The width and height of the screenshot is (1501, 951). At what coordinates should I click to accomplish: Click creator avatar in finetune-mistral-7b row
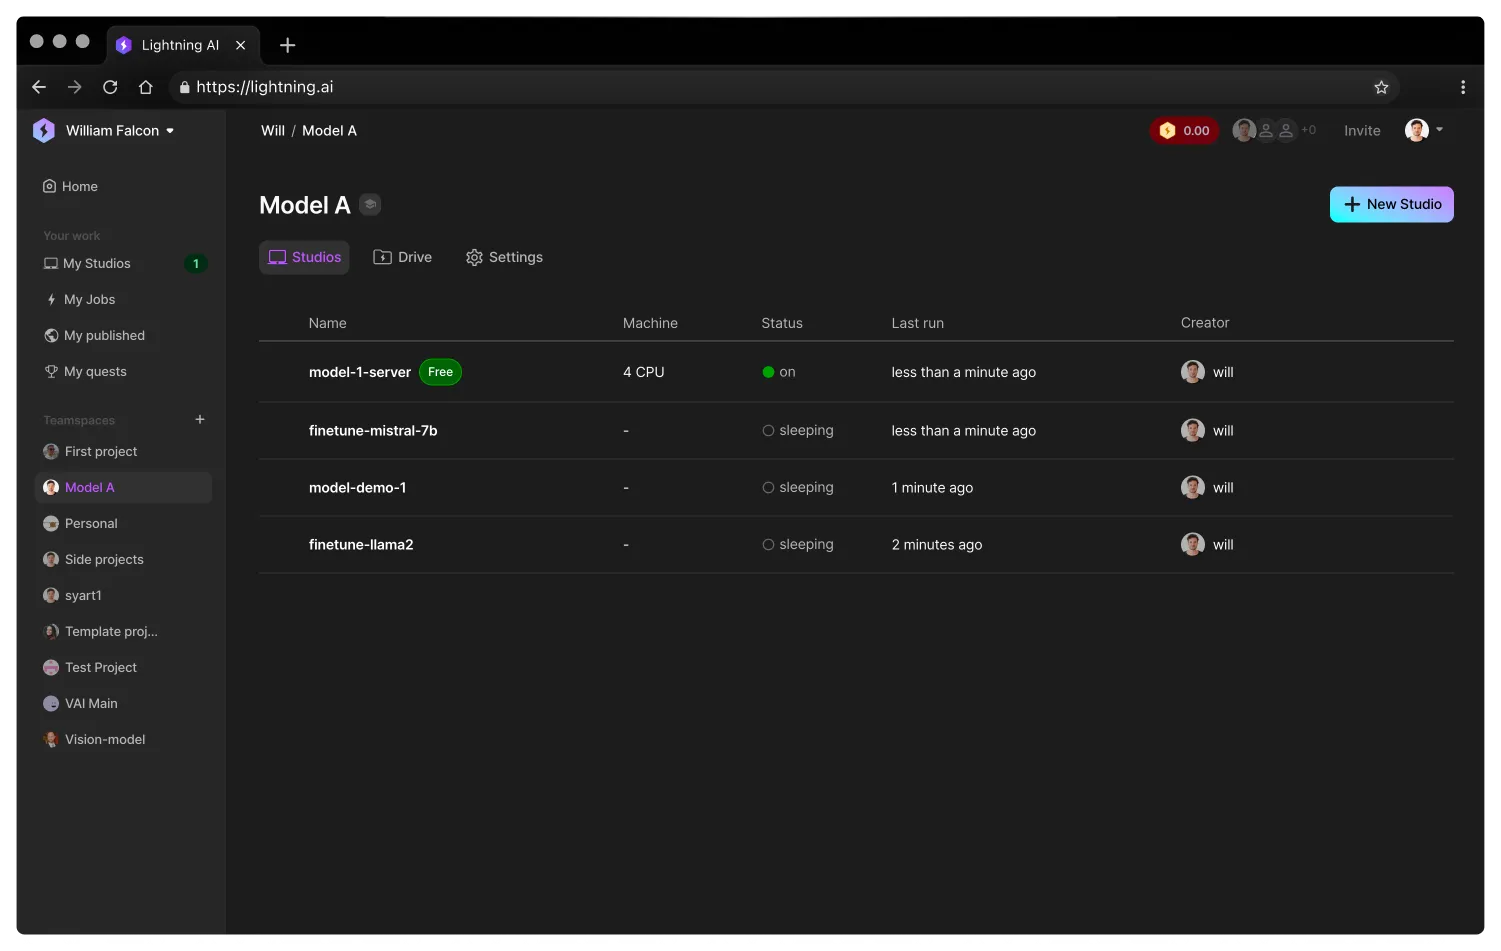(1192, 431)
